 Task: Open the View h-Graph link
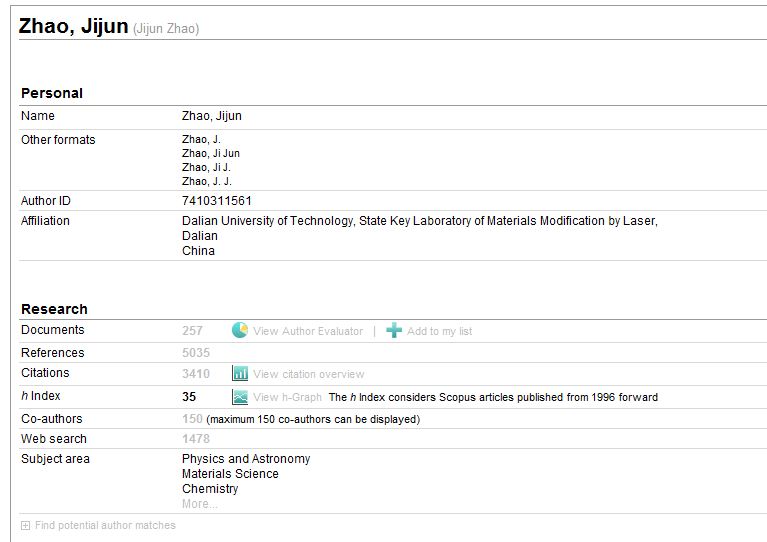point(287,397)
